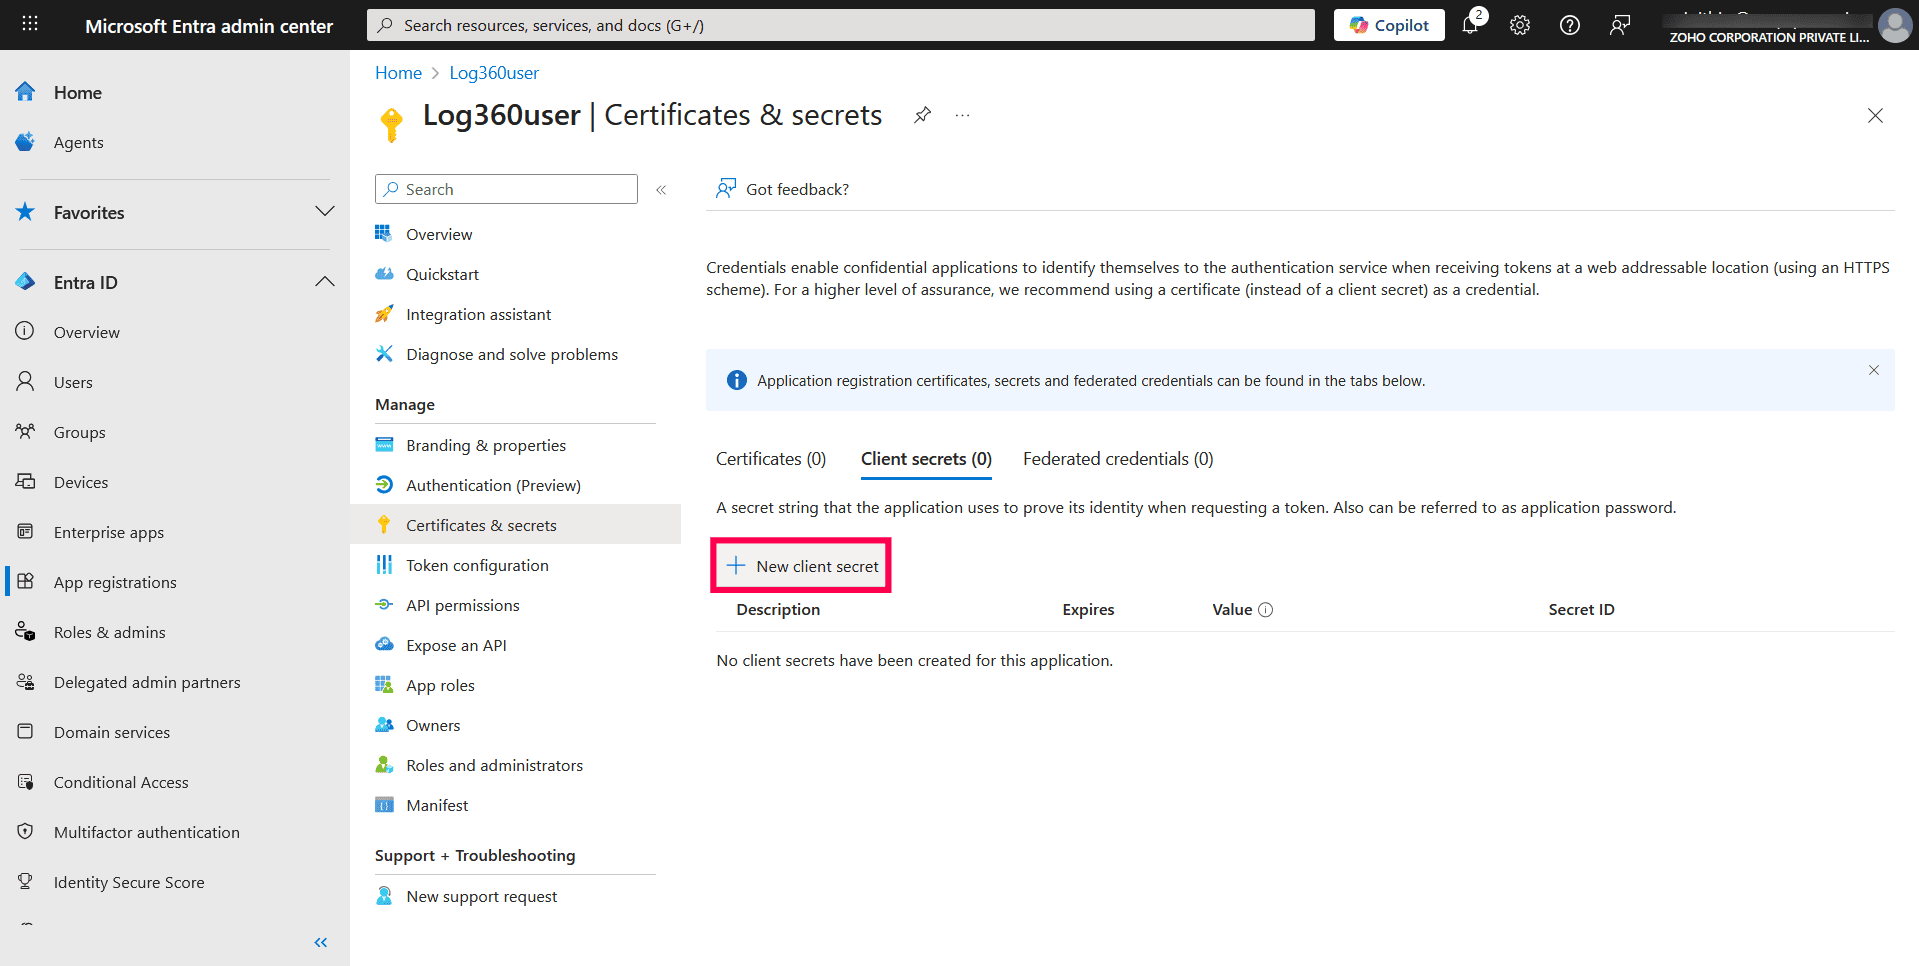Open the feedback person icon in top bar
This screenshot has height=966, width=1919.
pyautogui.click(x=1620, y=25)
